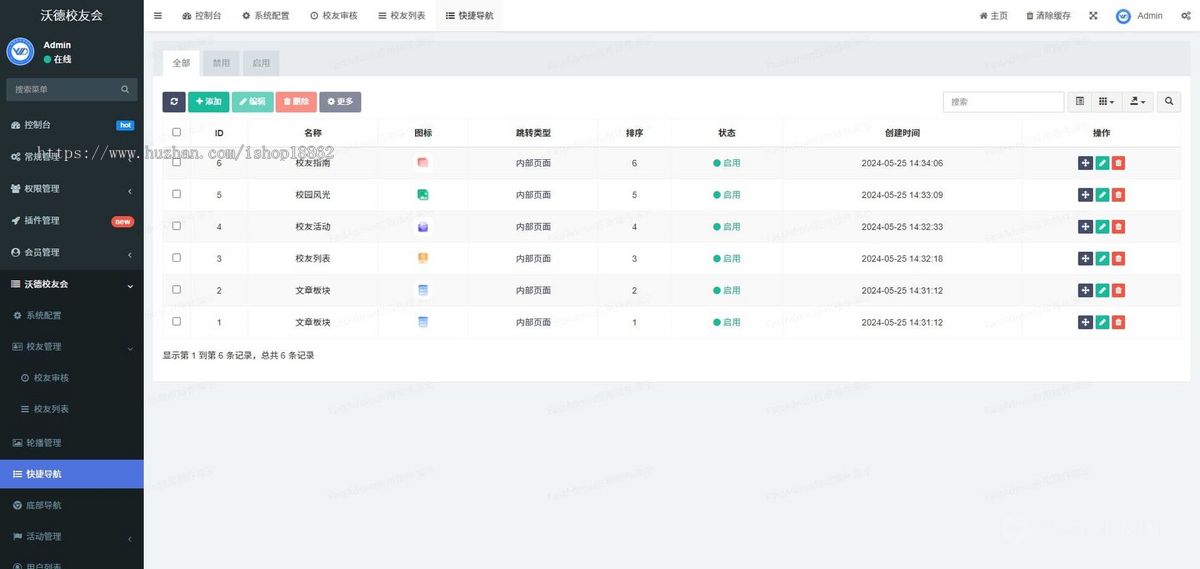1200x569 pixels.
Task: Tick the checkbox for row ID 3
Action: click(177, 258)
